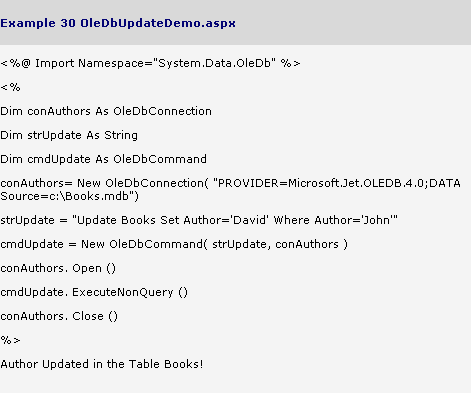Click the strUpdate SQL assignment line
Viewport: 471px width, 393px height.
(199, 220)
